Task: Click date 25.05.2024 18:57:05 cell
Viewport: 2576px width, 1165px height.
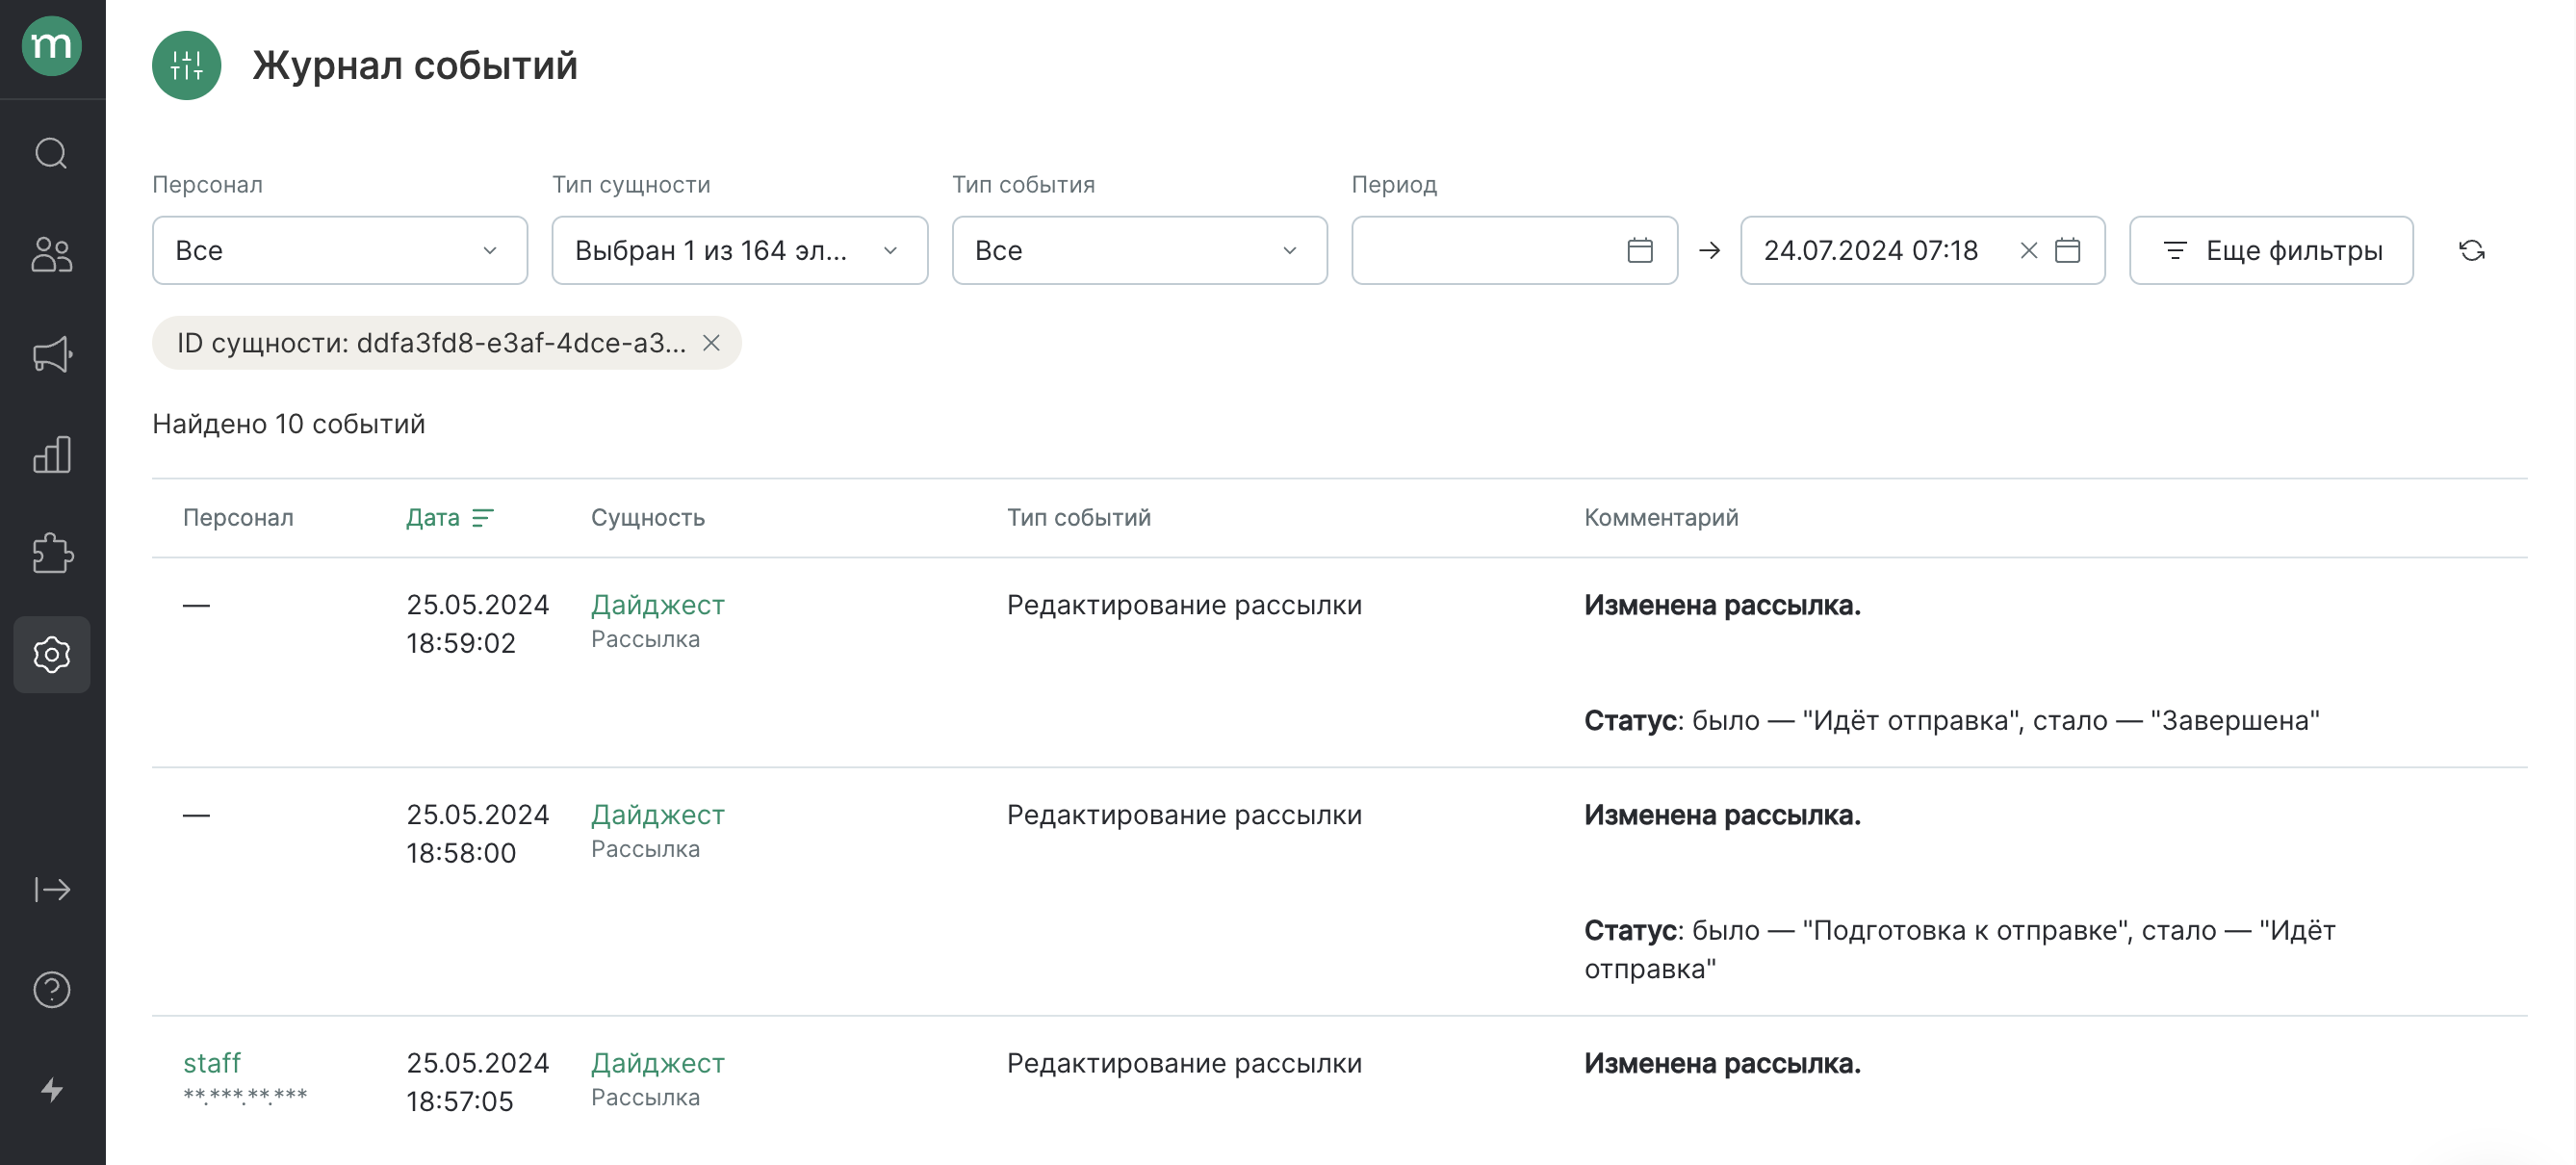Action: 477,1082
